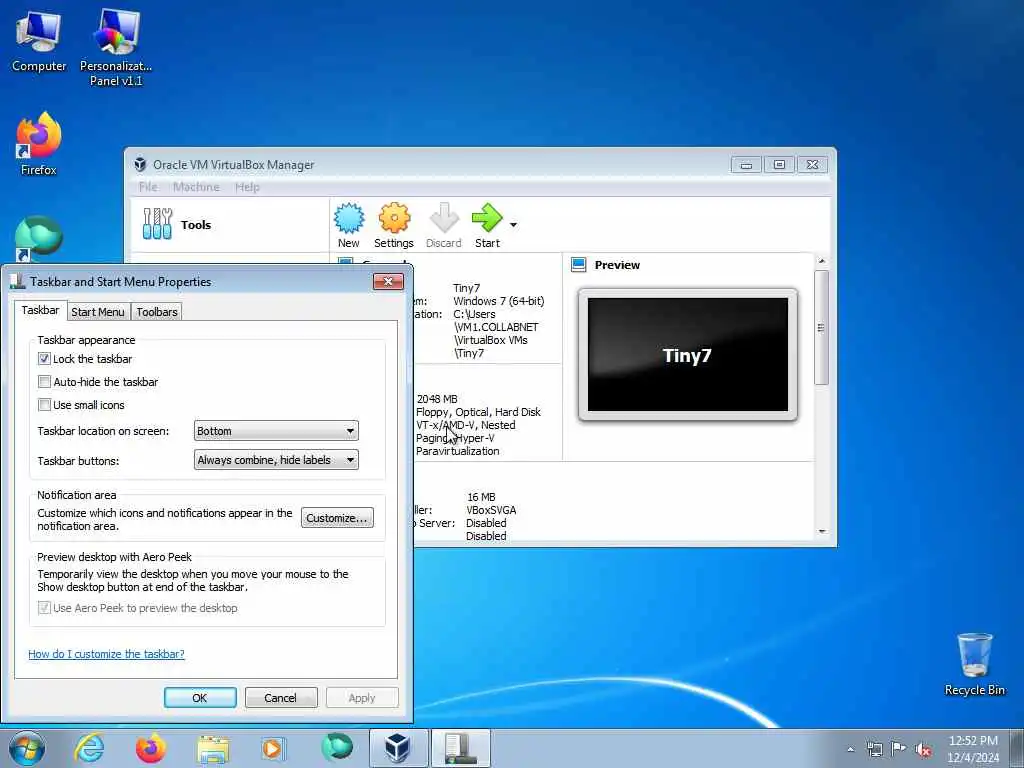Click VirtualBox details scroll down arrow

(822, 532)
